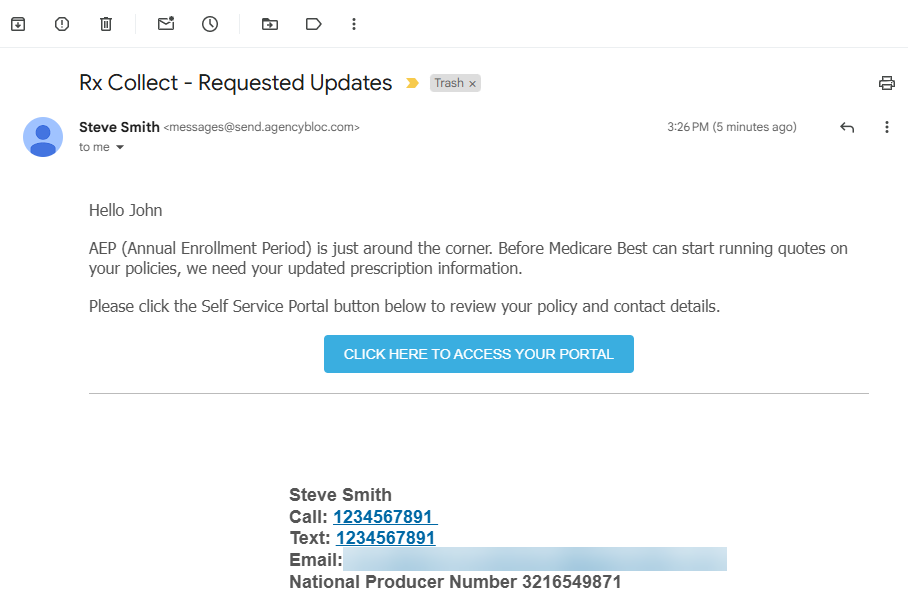Screen dimensions: 908x602
Task: Remove the Trash label from the email
Action: coord(471,83)
